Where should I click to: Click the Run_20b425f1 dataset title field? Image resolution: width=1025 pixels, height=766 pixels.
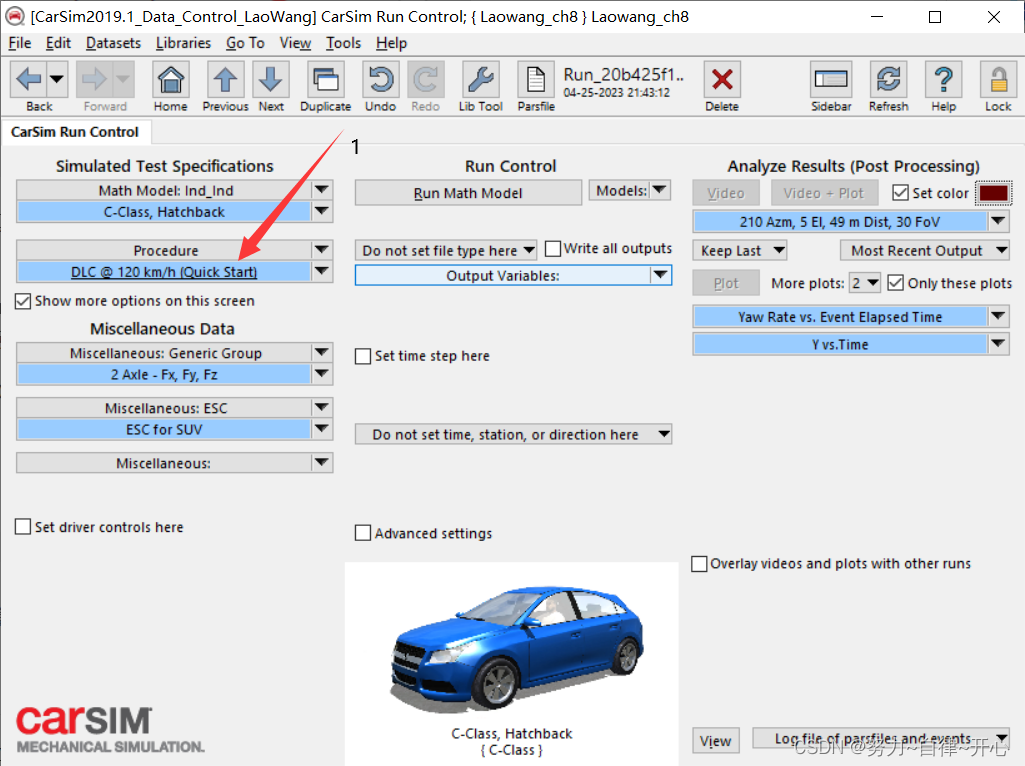tap(624, 75)
